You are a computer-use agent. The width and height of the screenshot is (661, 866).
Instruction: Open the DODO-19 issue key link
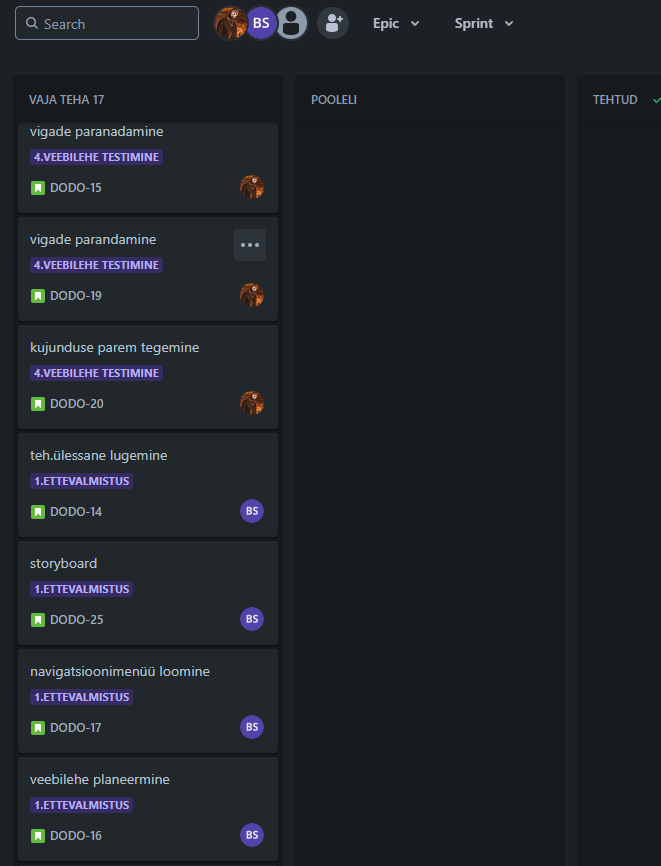coord(76,296)
